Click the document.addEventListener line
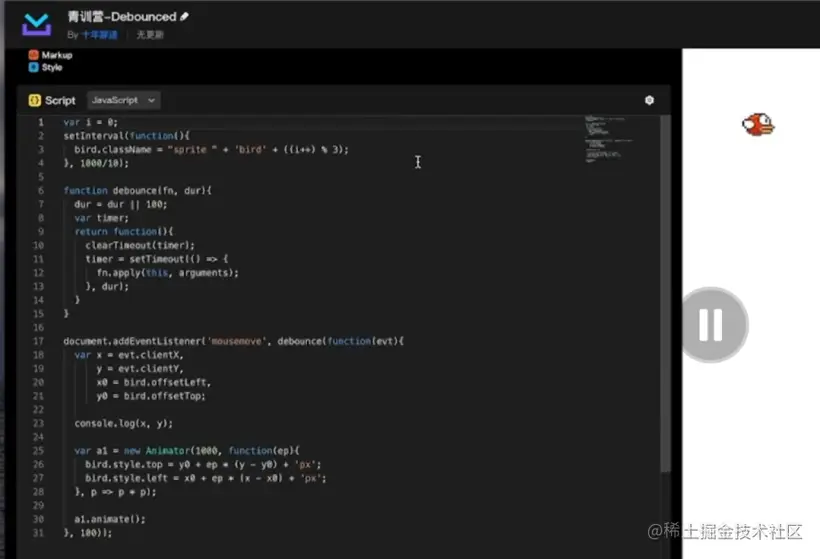 [233, 341]
